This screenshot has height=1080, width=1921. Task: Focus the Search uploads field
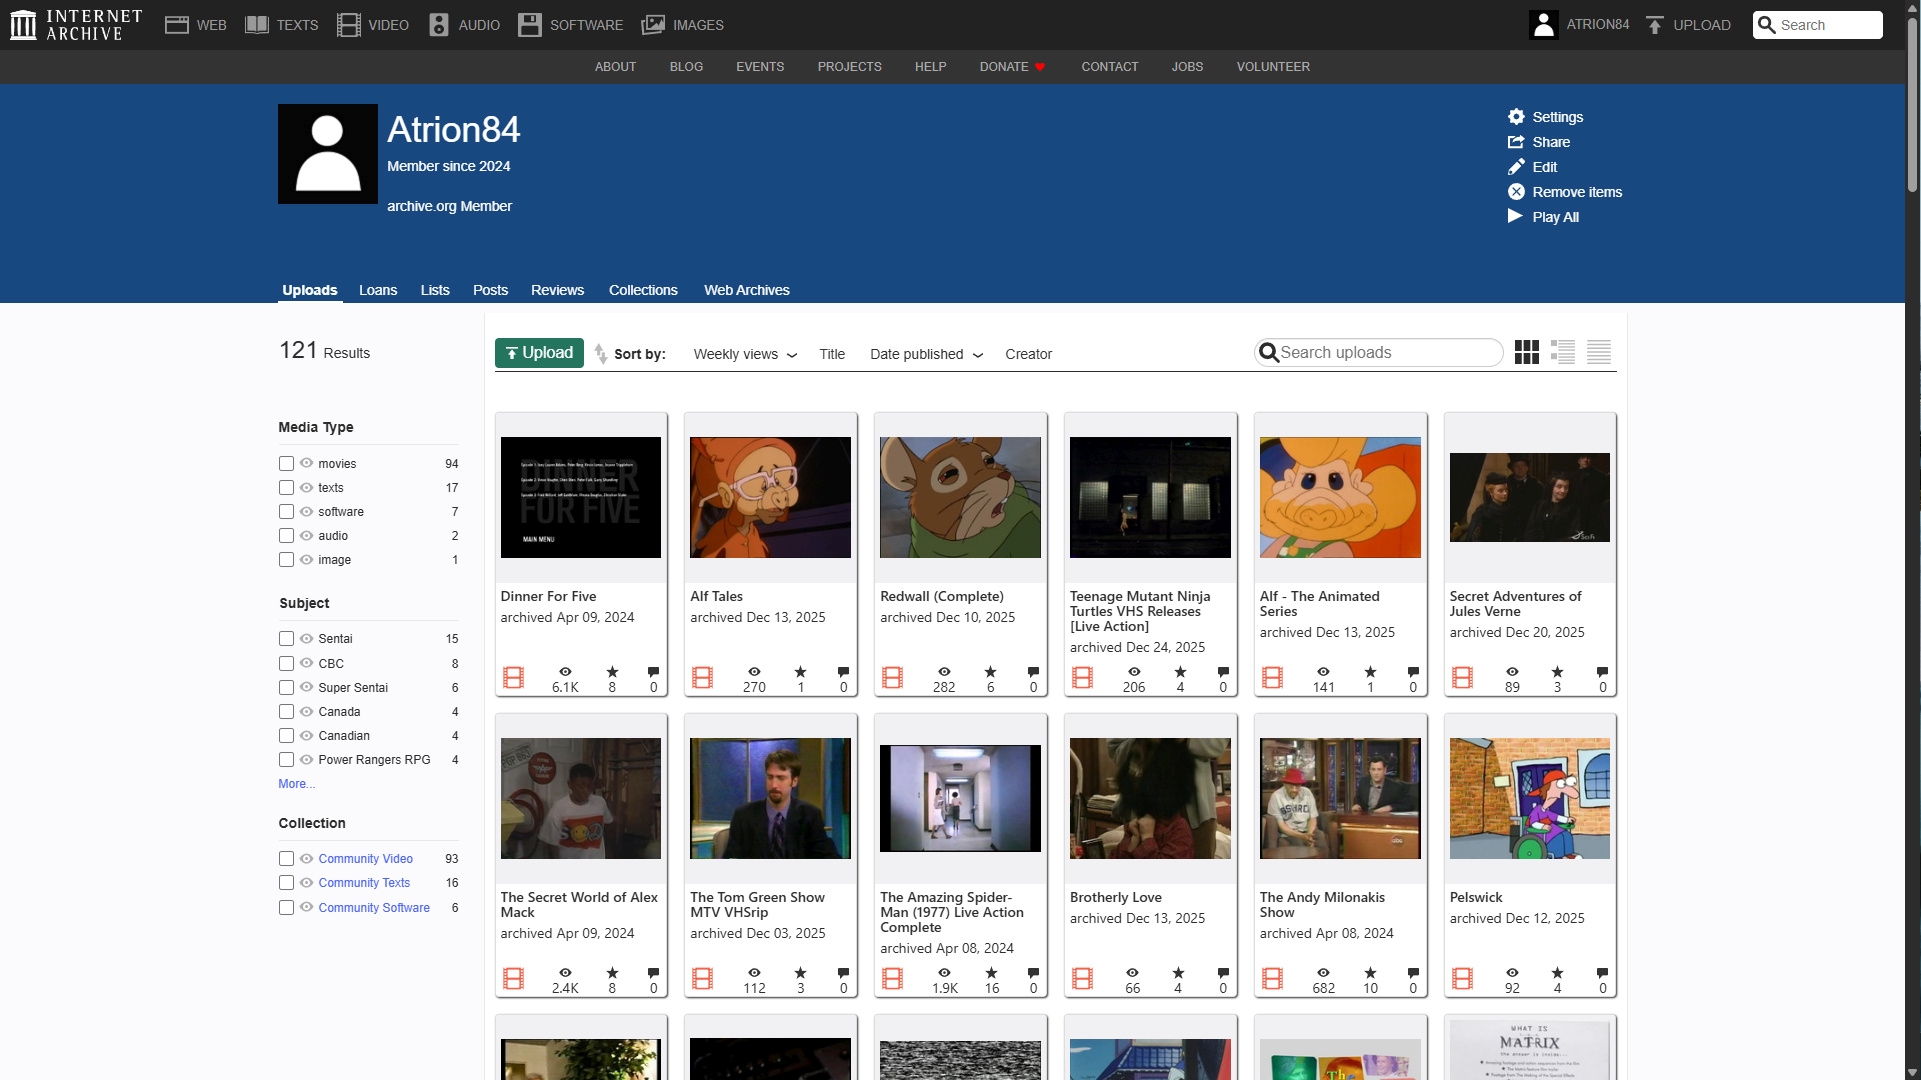pyautogui.click(x=1386, y=353)
